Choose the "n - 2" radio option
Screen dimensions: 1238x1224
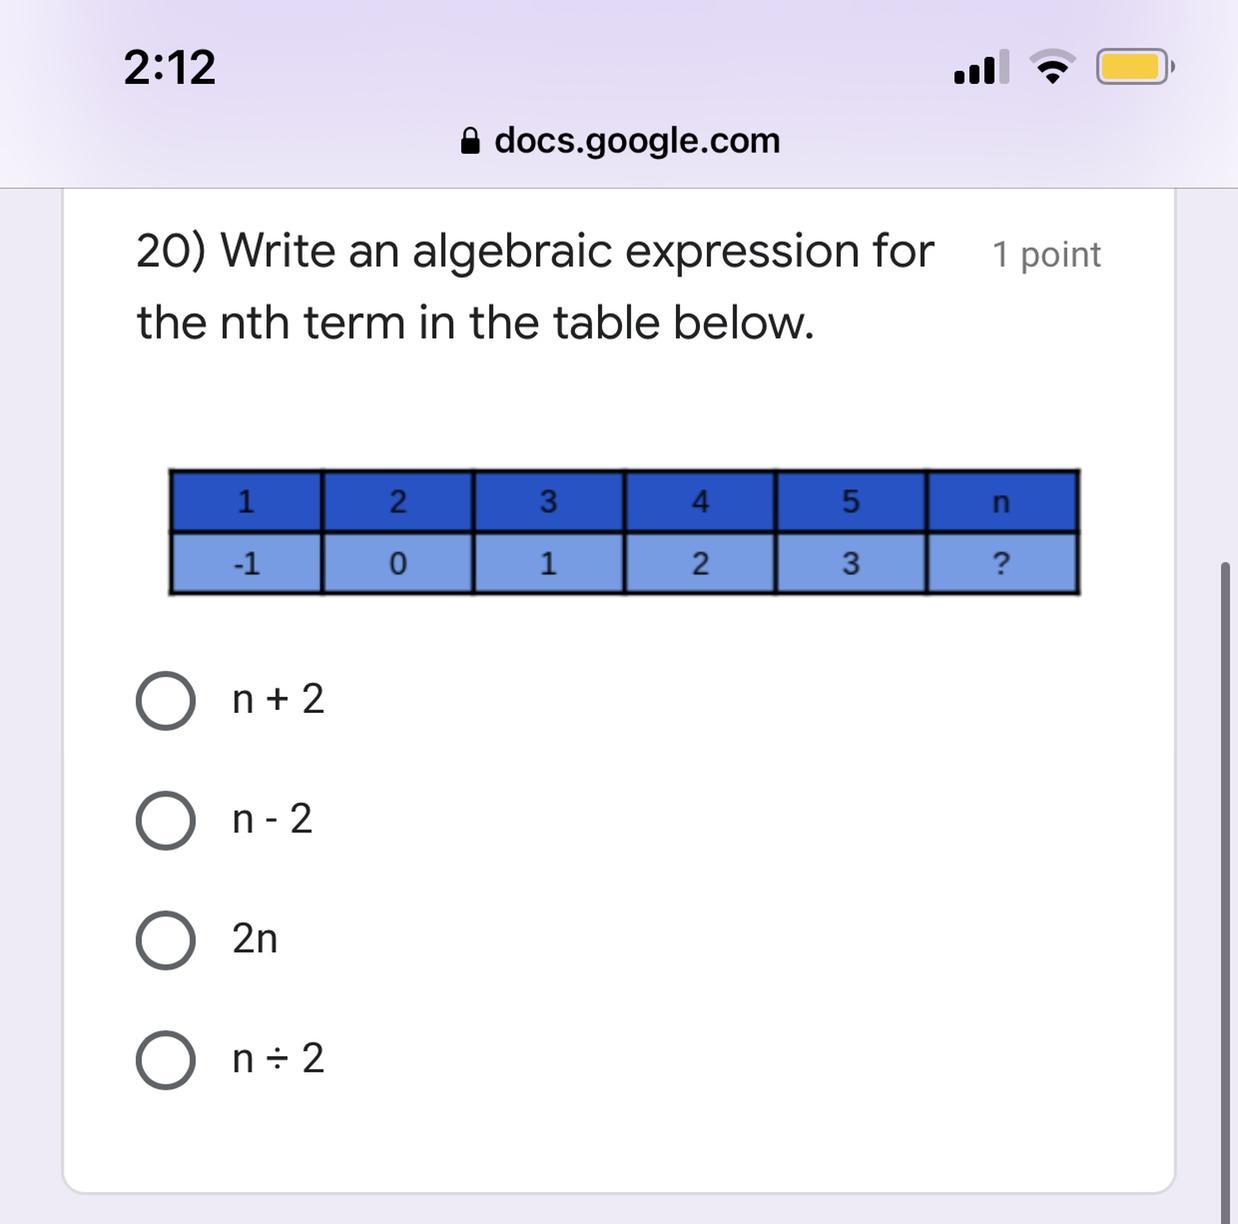tap(165, 820)
